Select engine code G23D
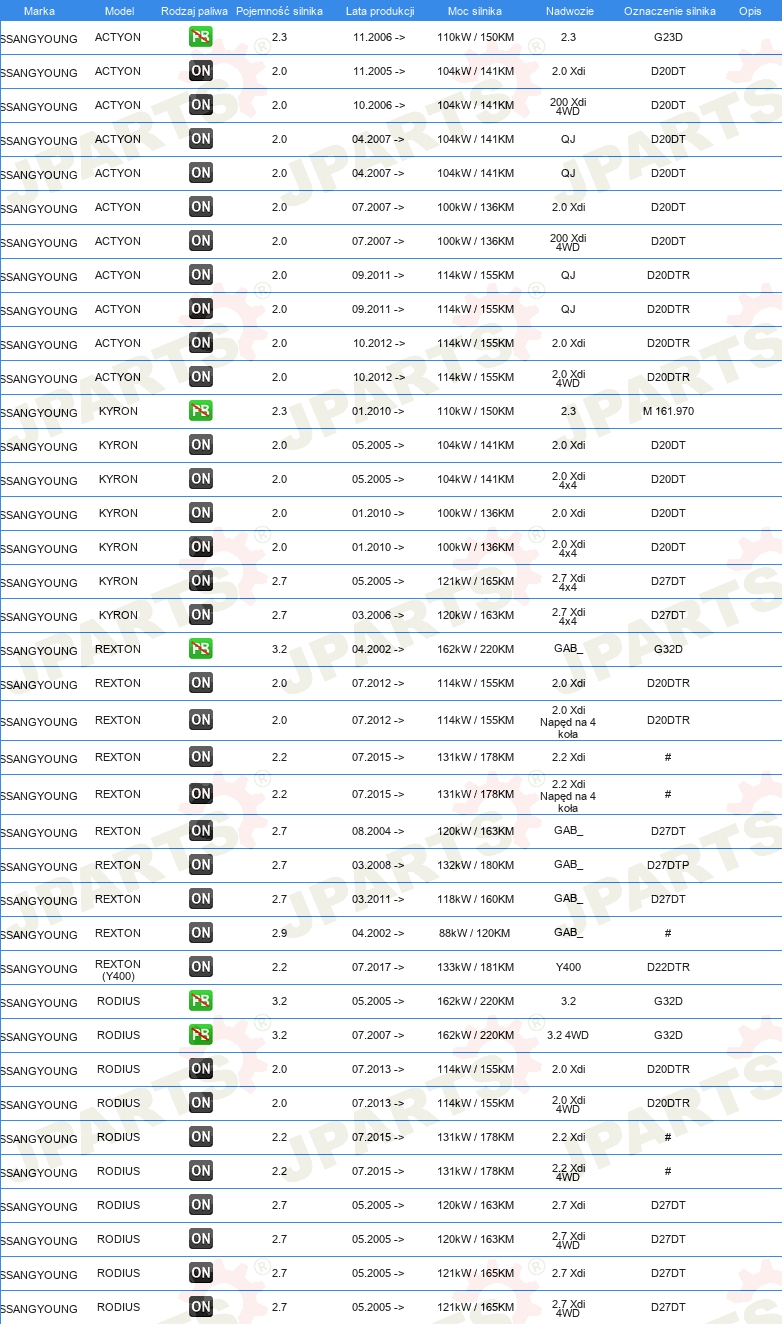The image size is (782, 1324). coord(668,37)
